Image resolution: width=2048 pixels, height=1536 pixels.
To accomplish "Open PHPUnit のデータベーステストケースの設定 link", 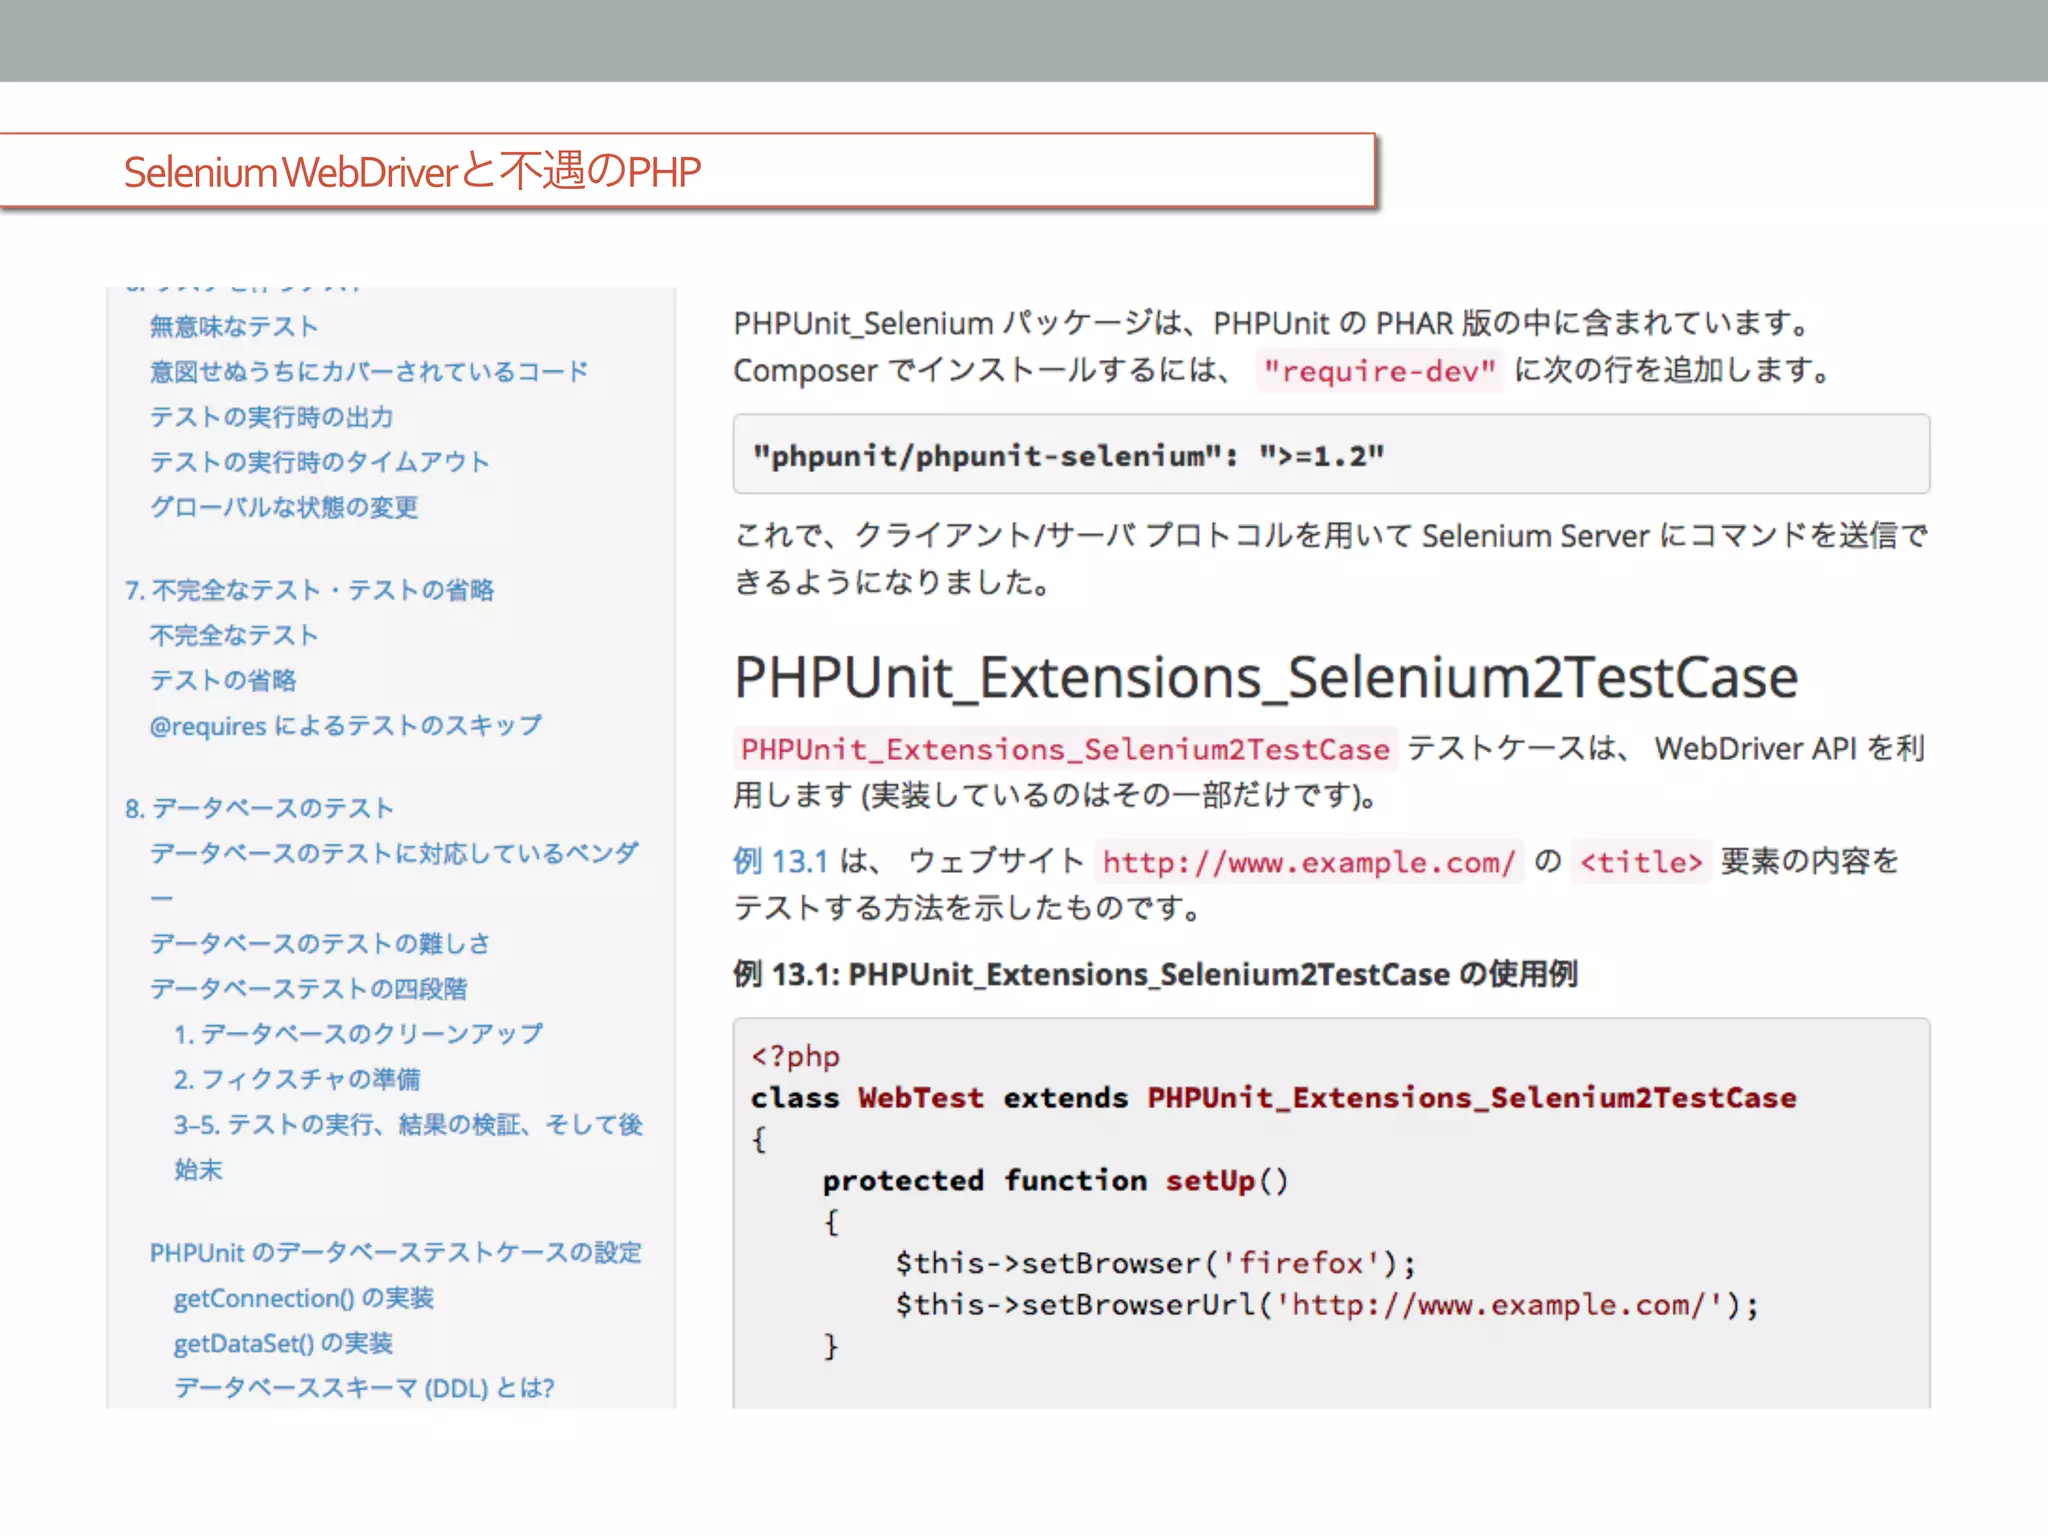I will point(396,1252).
